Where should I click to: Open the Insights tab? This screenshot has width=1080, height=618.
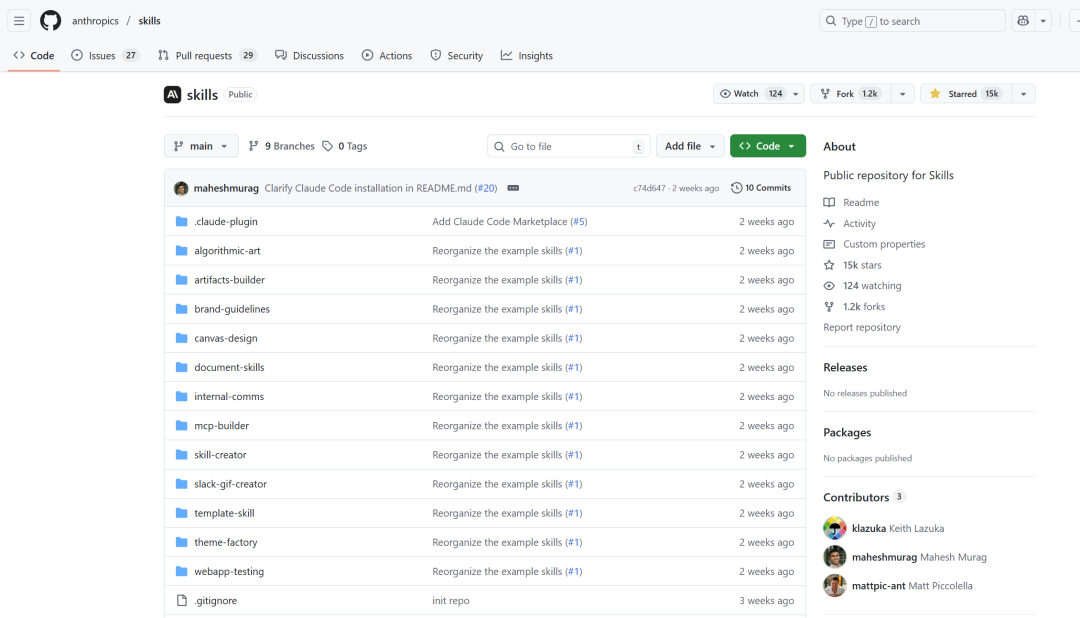tap(527, 55)
